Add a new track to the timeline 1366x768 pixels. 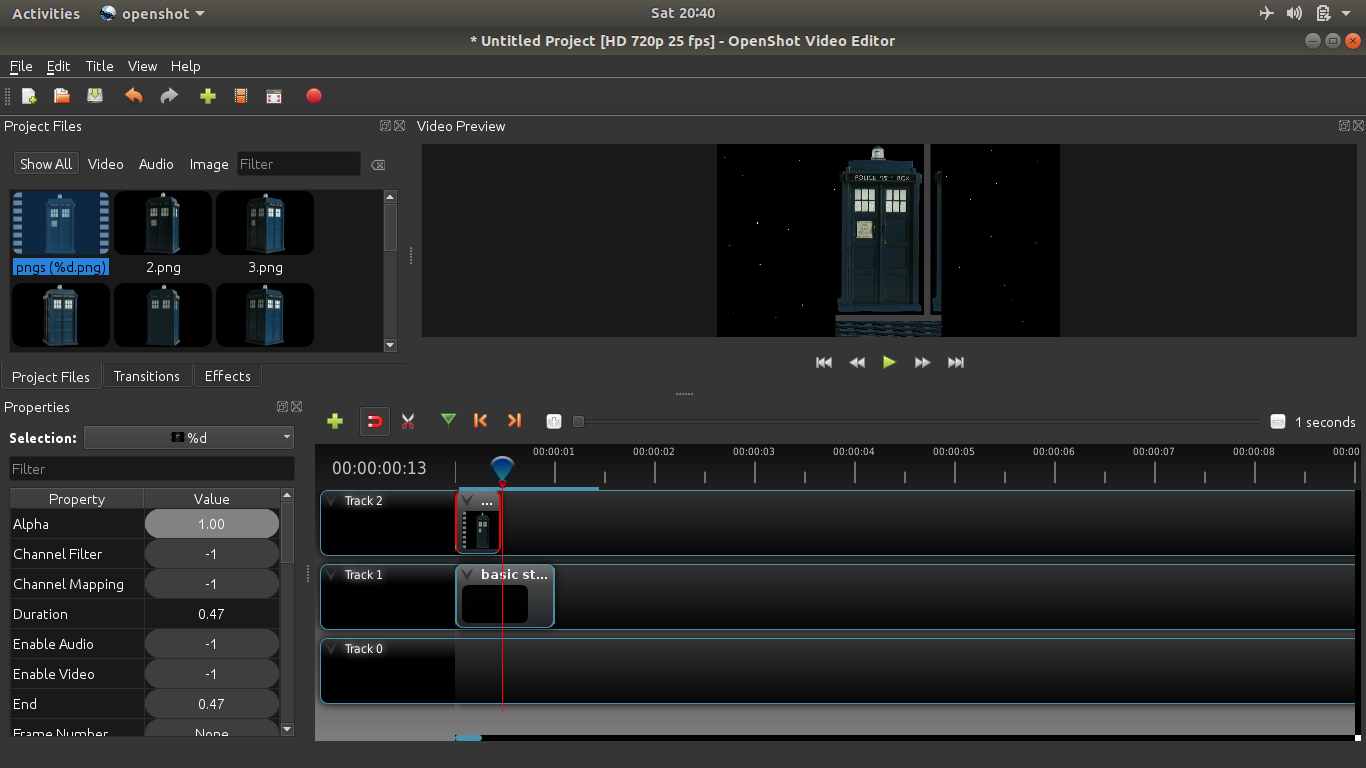(x=335, y=421)
